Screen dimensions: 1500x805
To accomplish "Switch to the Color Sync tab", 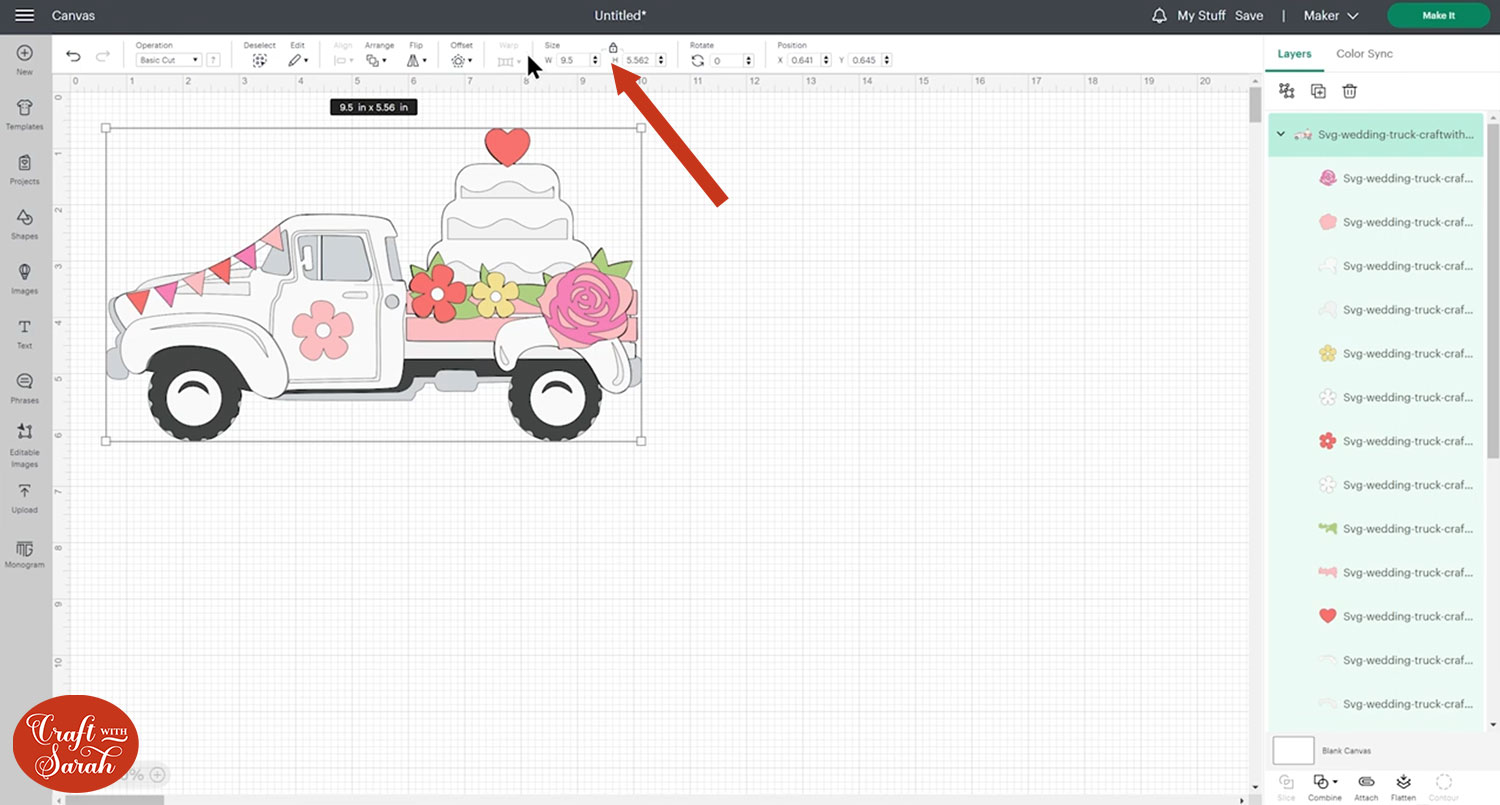I will coord(1364,54).
